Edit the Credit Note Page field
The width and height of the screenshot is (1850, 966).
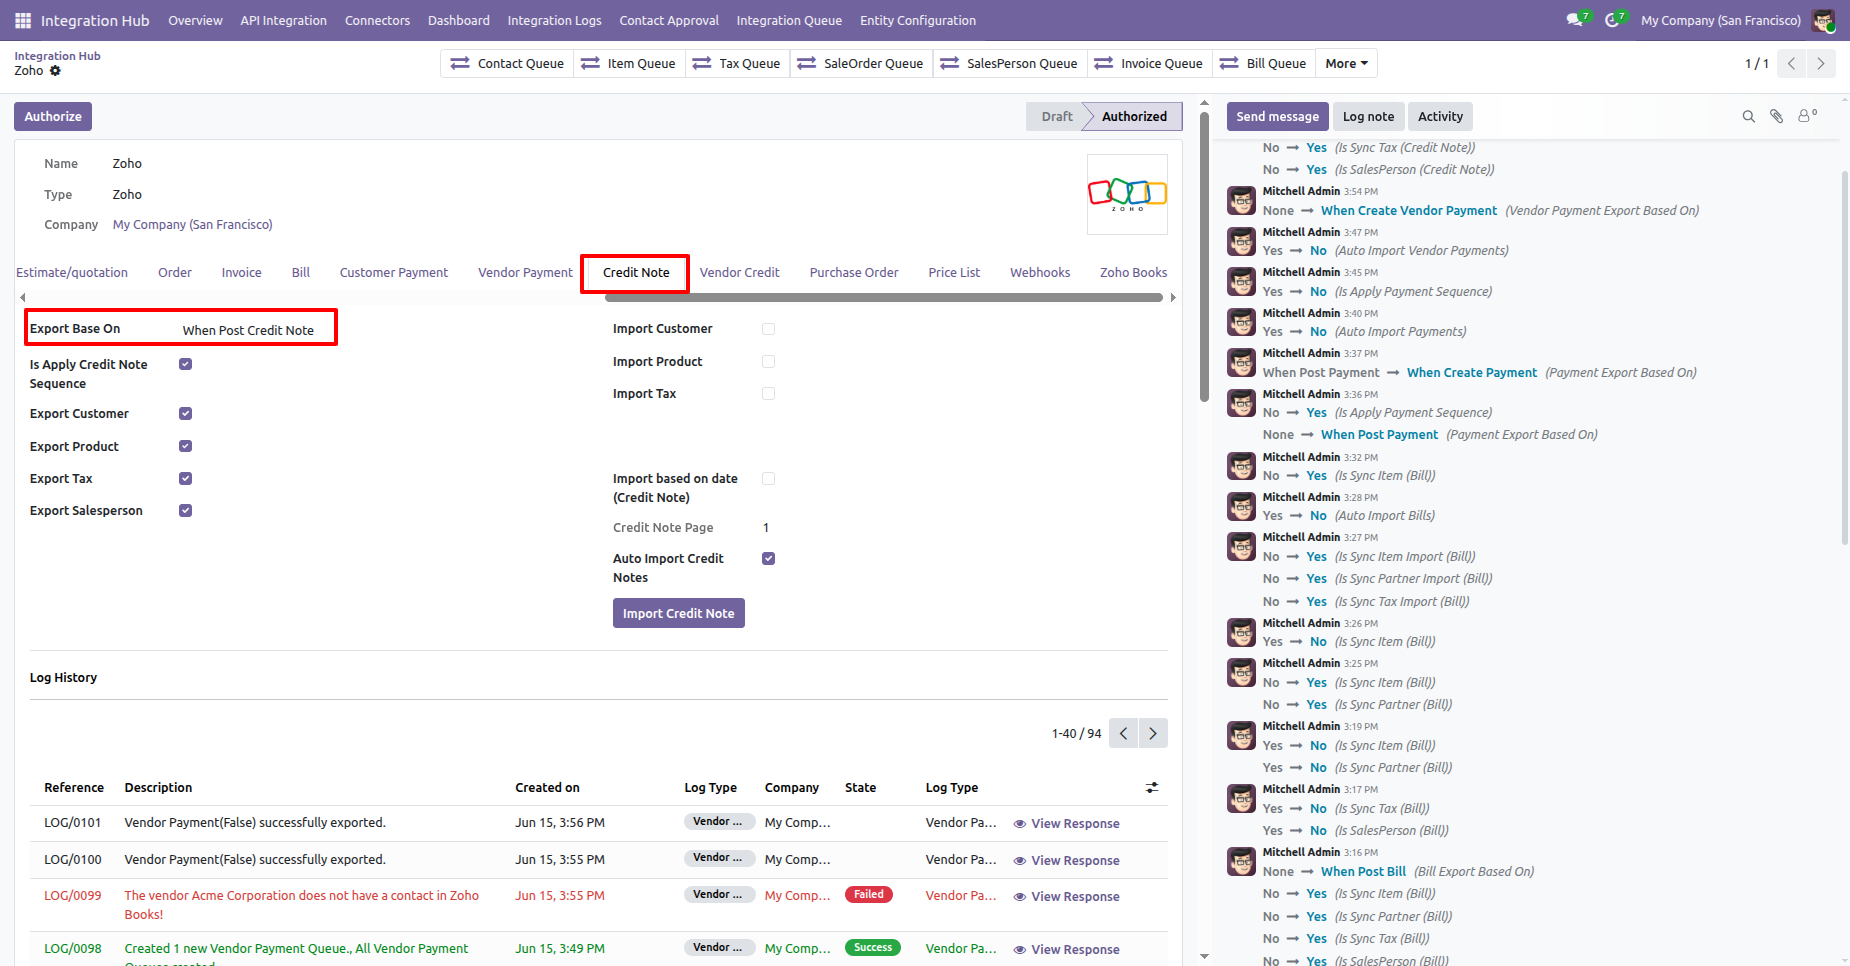[765, 528]
